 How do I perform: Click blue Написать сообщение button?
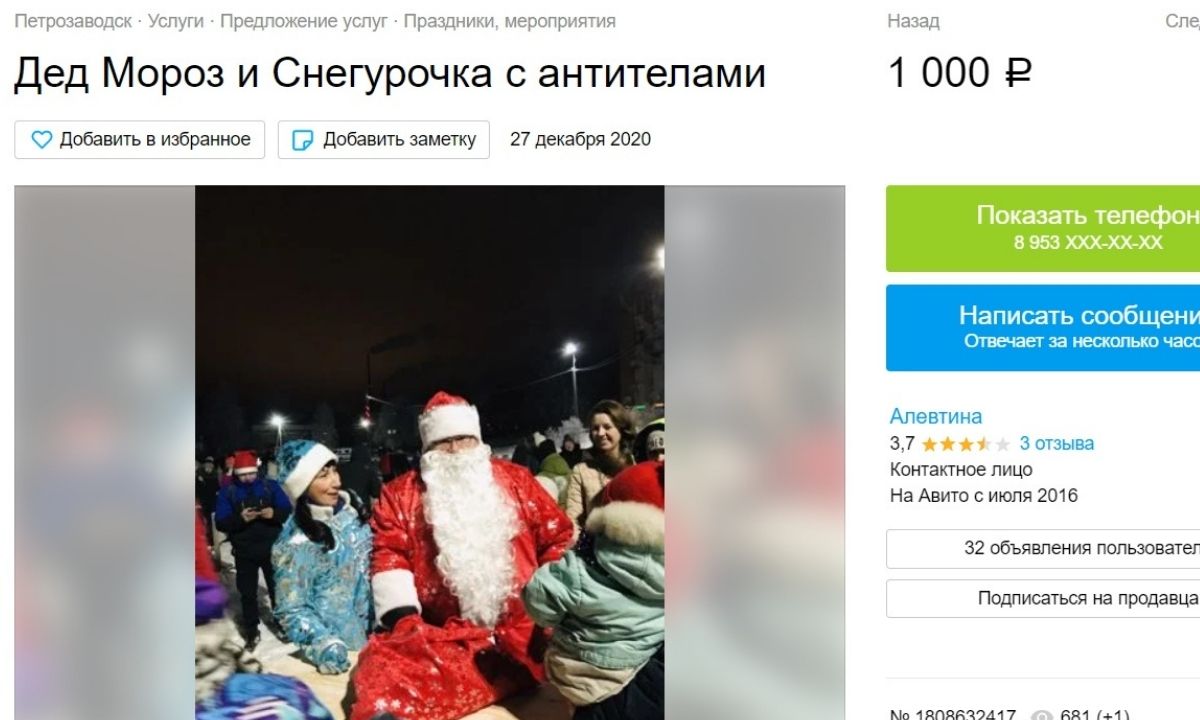1043,328
